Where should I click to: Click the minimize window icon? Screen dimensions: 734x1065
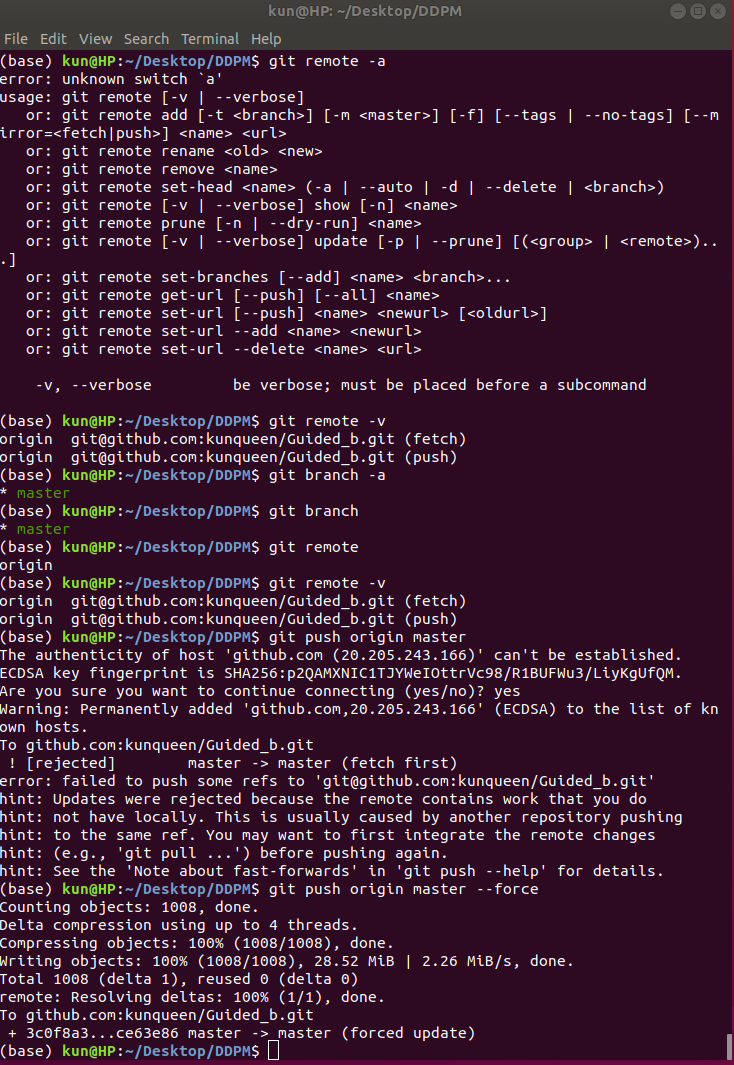click(x=678, y=11)
